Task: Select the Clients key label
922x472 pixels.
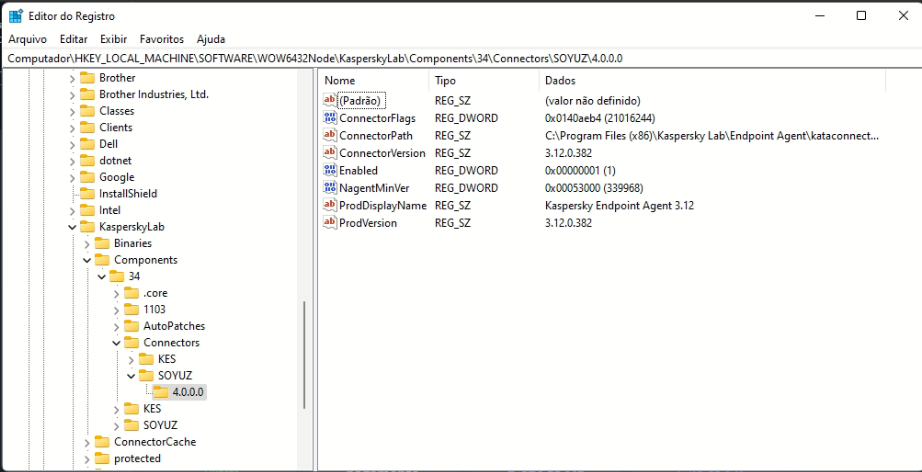Action: coord(116,128)
